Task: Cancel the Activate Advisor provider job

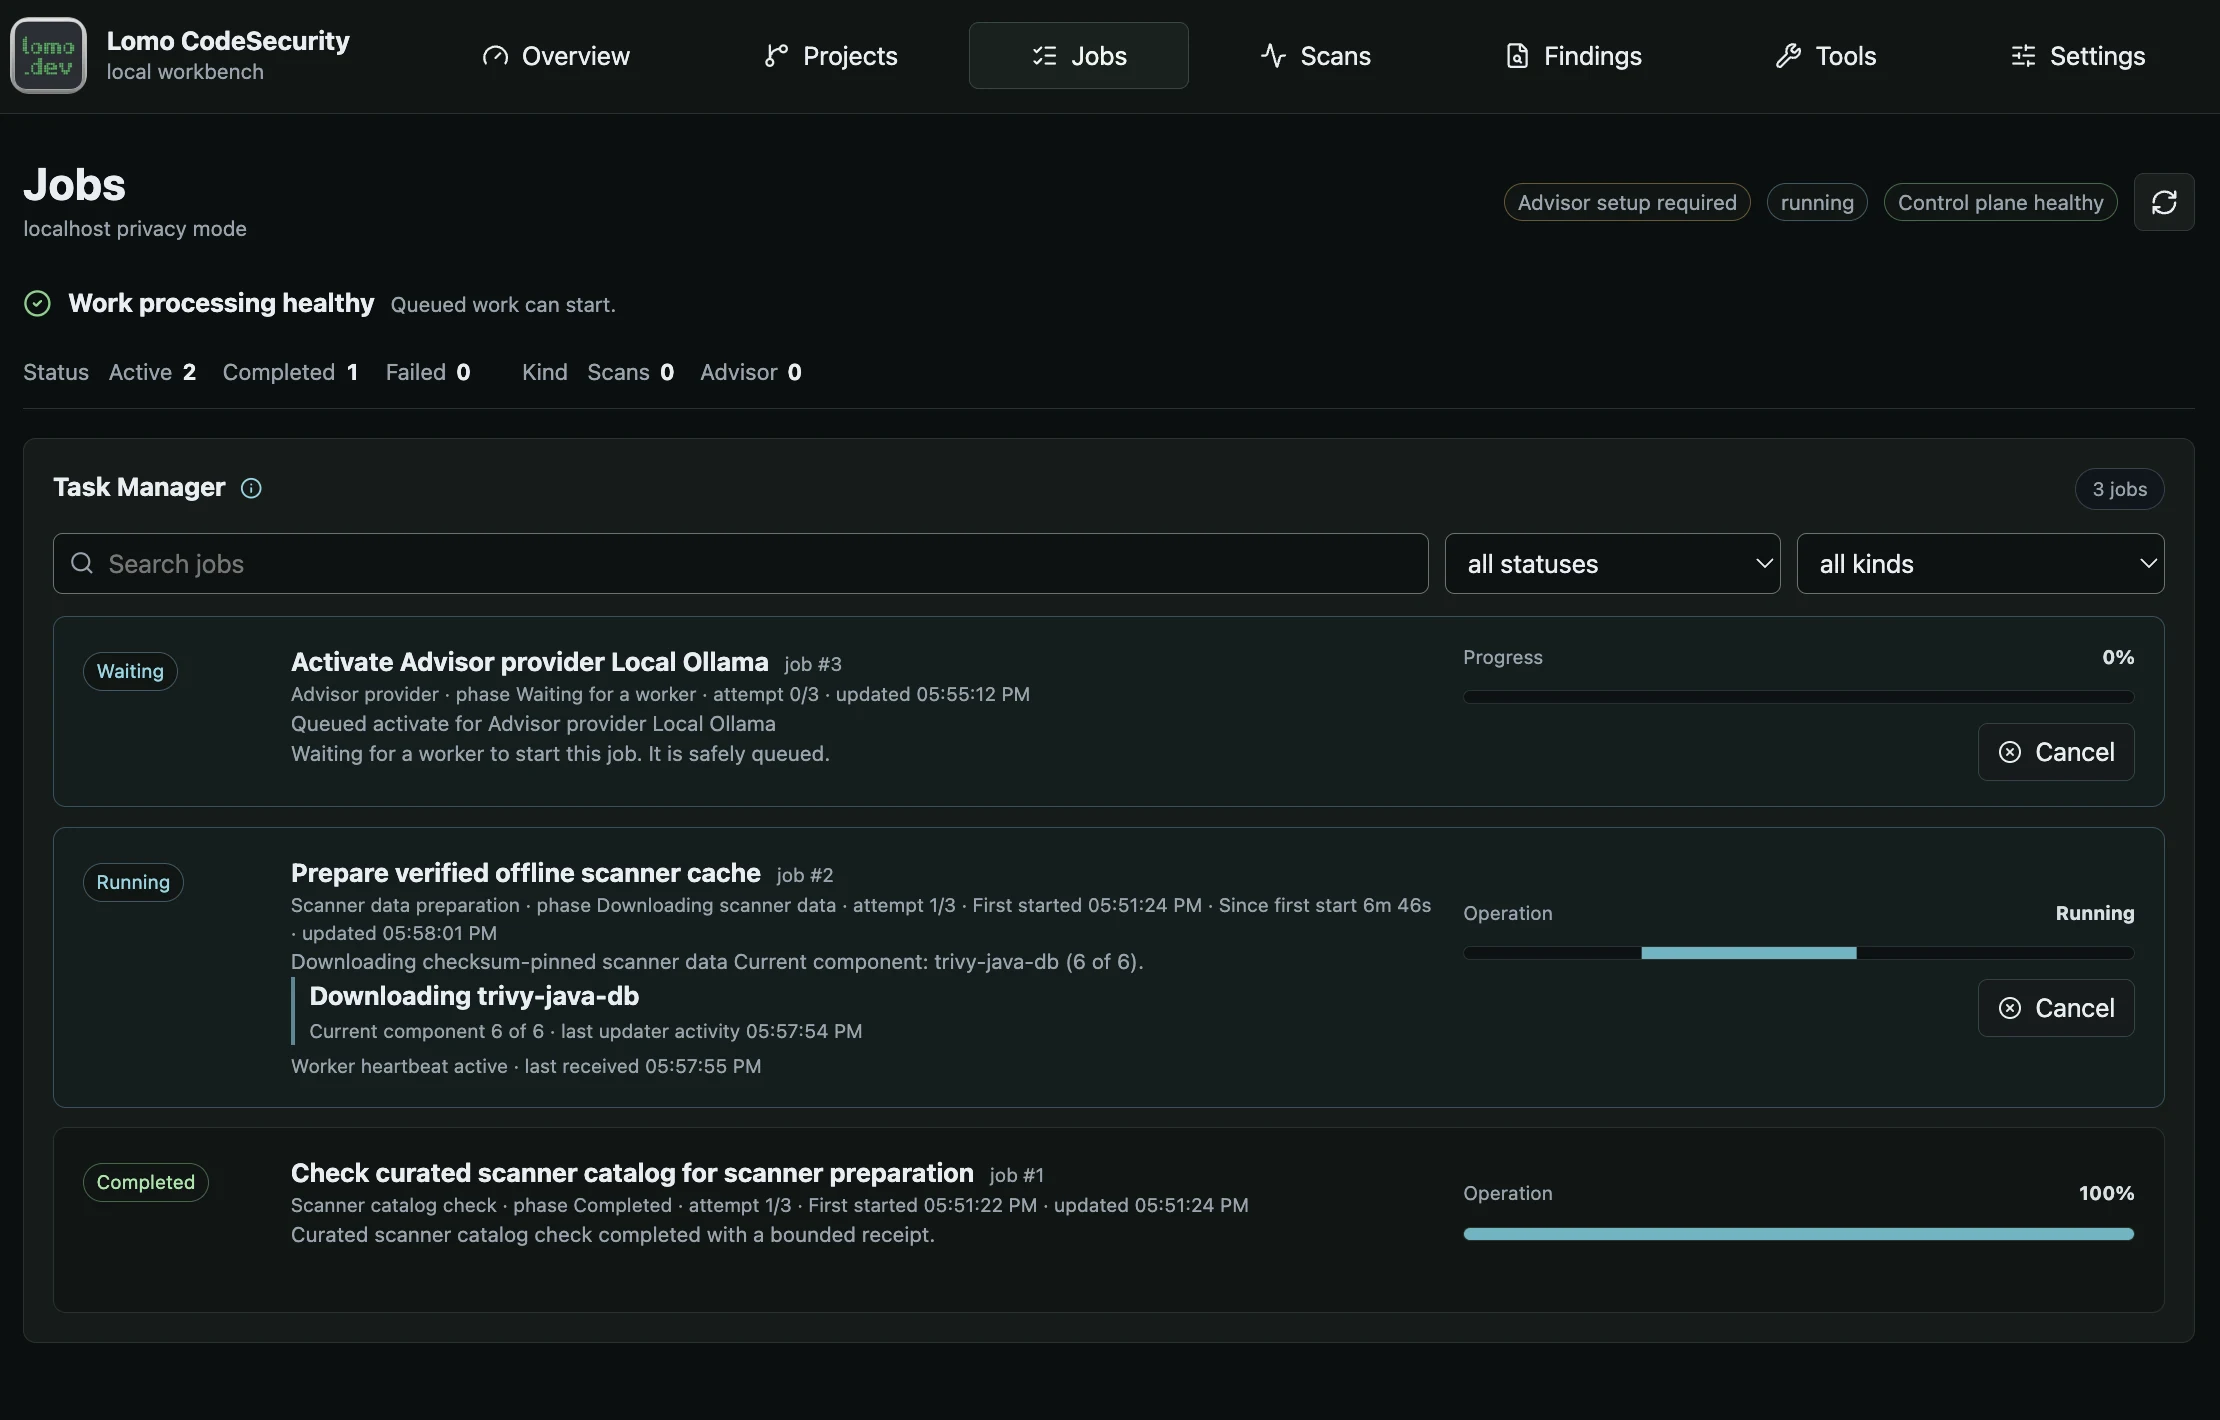Action: click(2056, 752)
